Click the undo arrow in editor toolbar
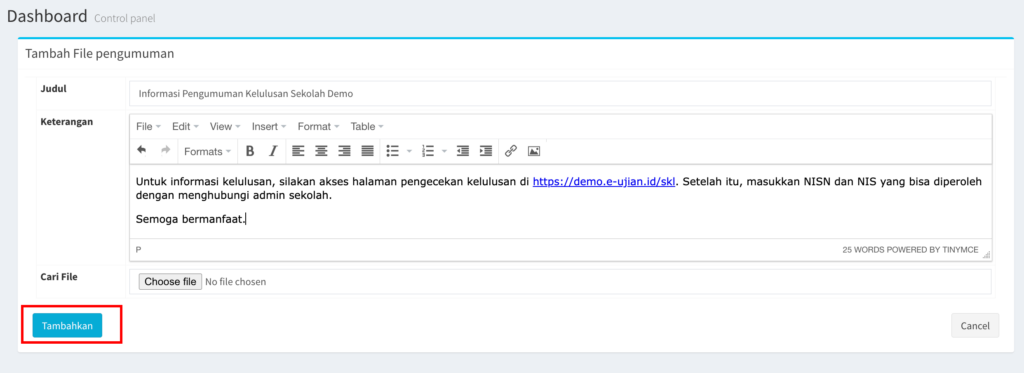 [x=142, y=150]
